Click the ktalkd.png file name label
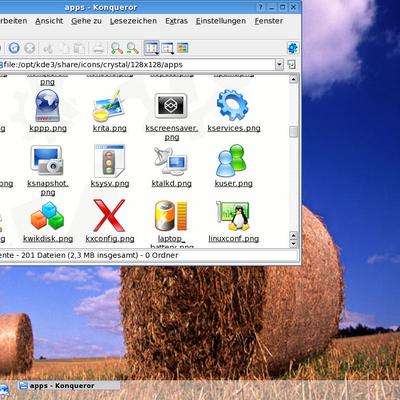400x400 pixels. [x=171, y=184]
